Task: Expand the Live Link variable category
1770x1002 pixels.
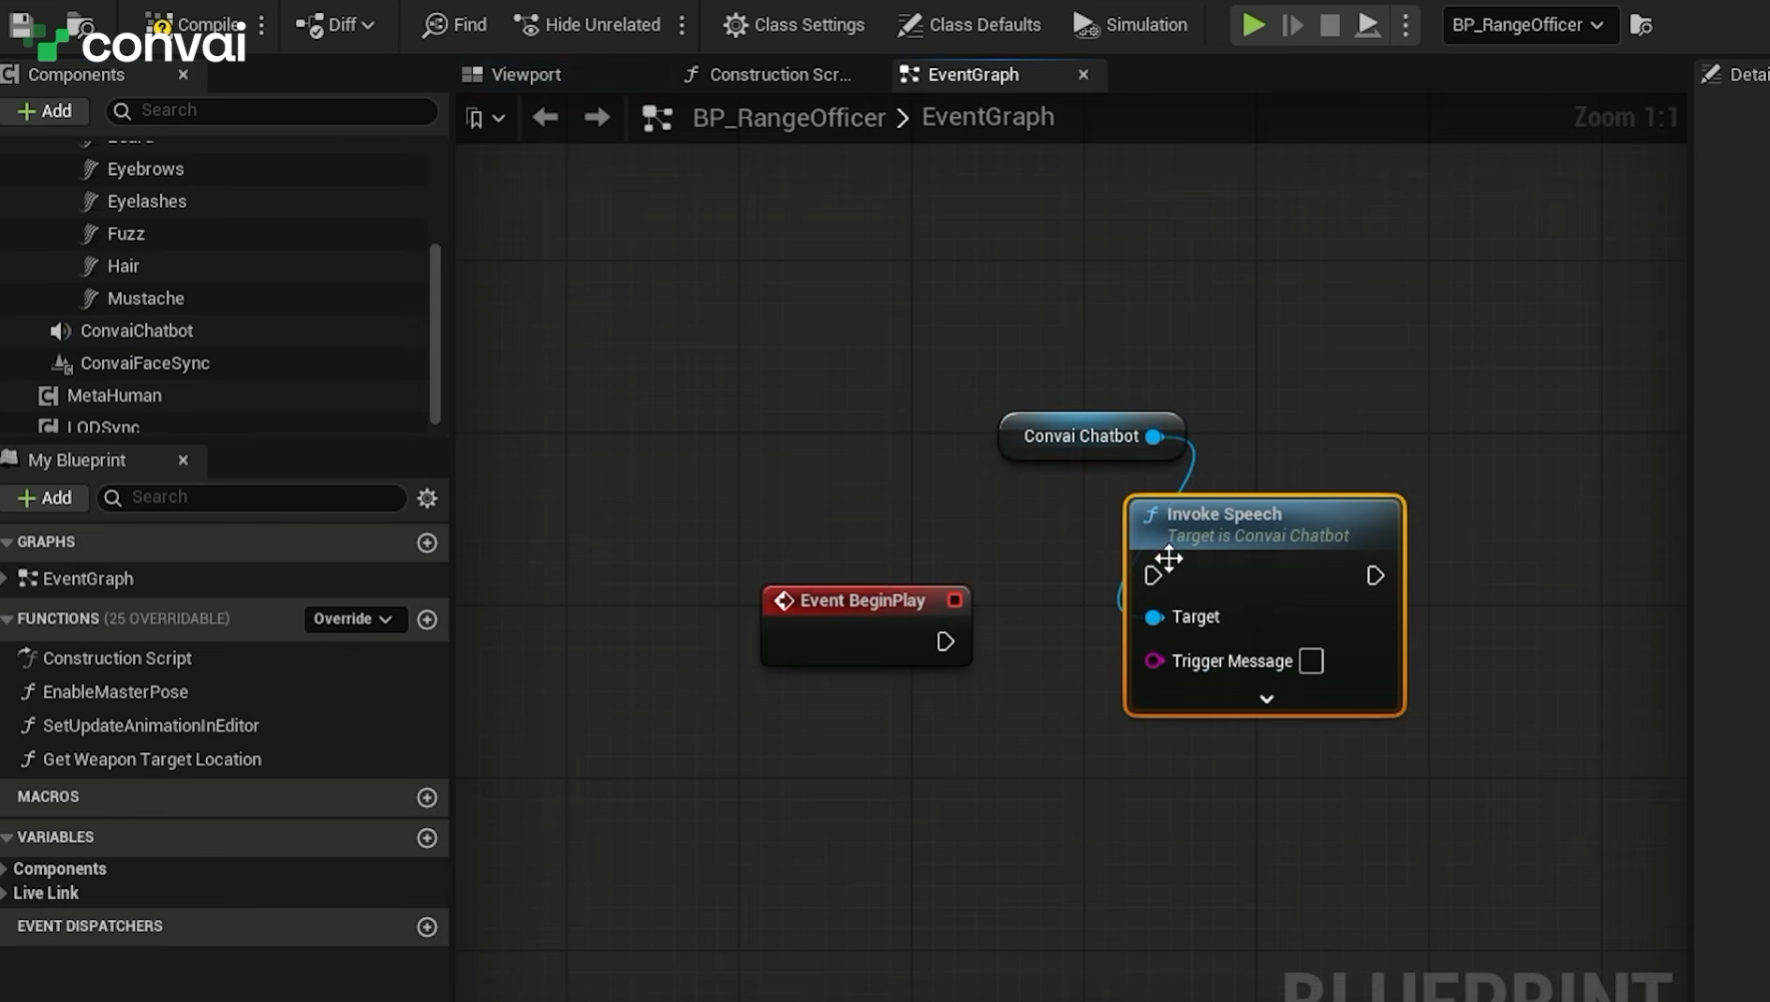Action: pyautogui.click(x=5, y=893)
